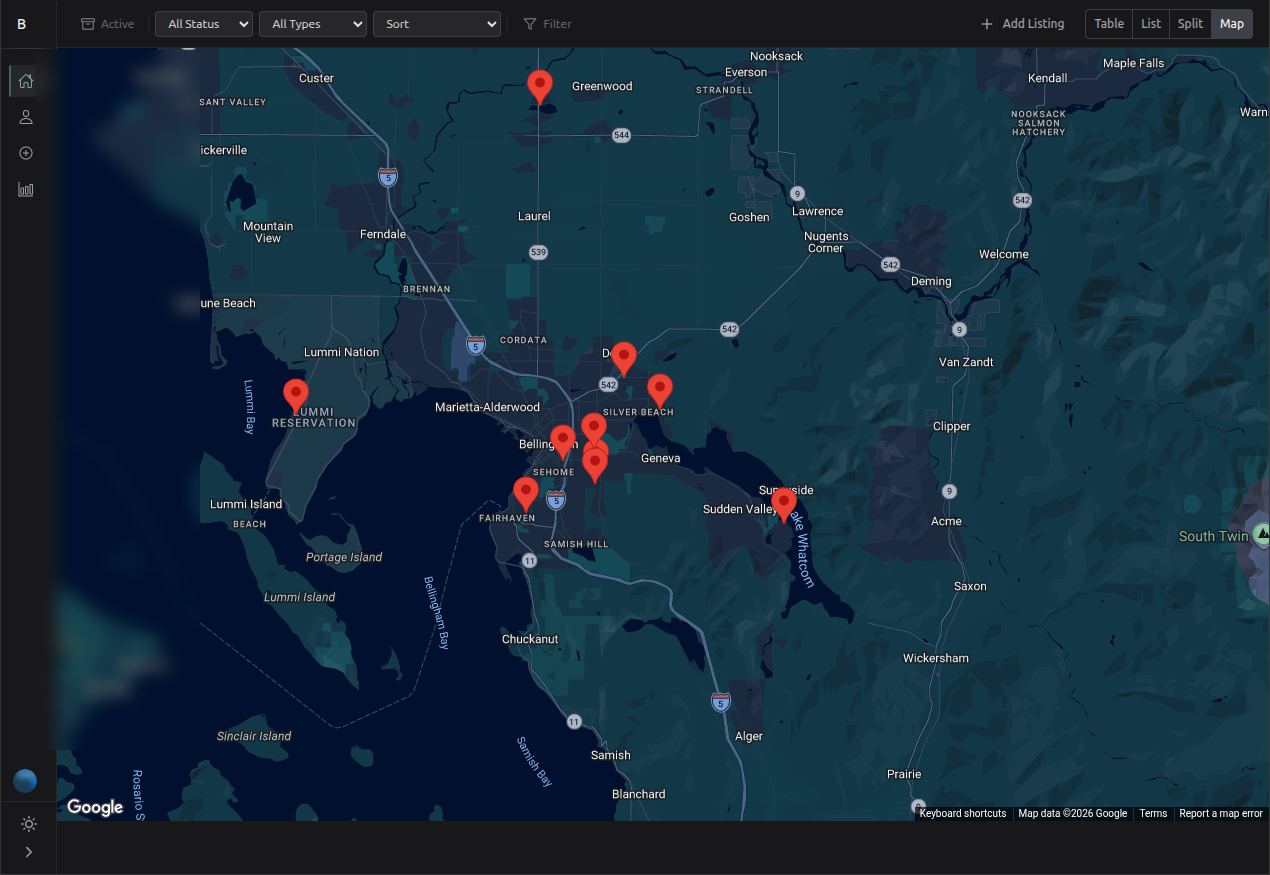Click the add-new plus icon in sidebar
This screenshot has width=1270, height=875.
pos(25,153)
